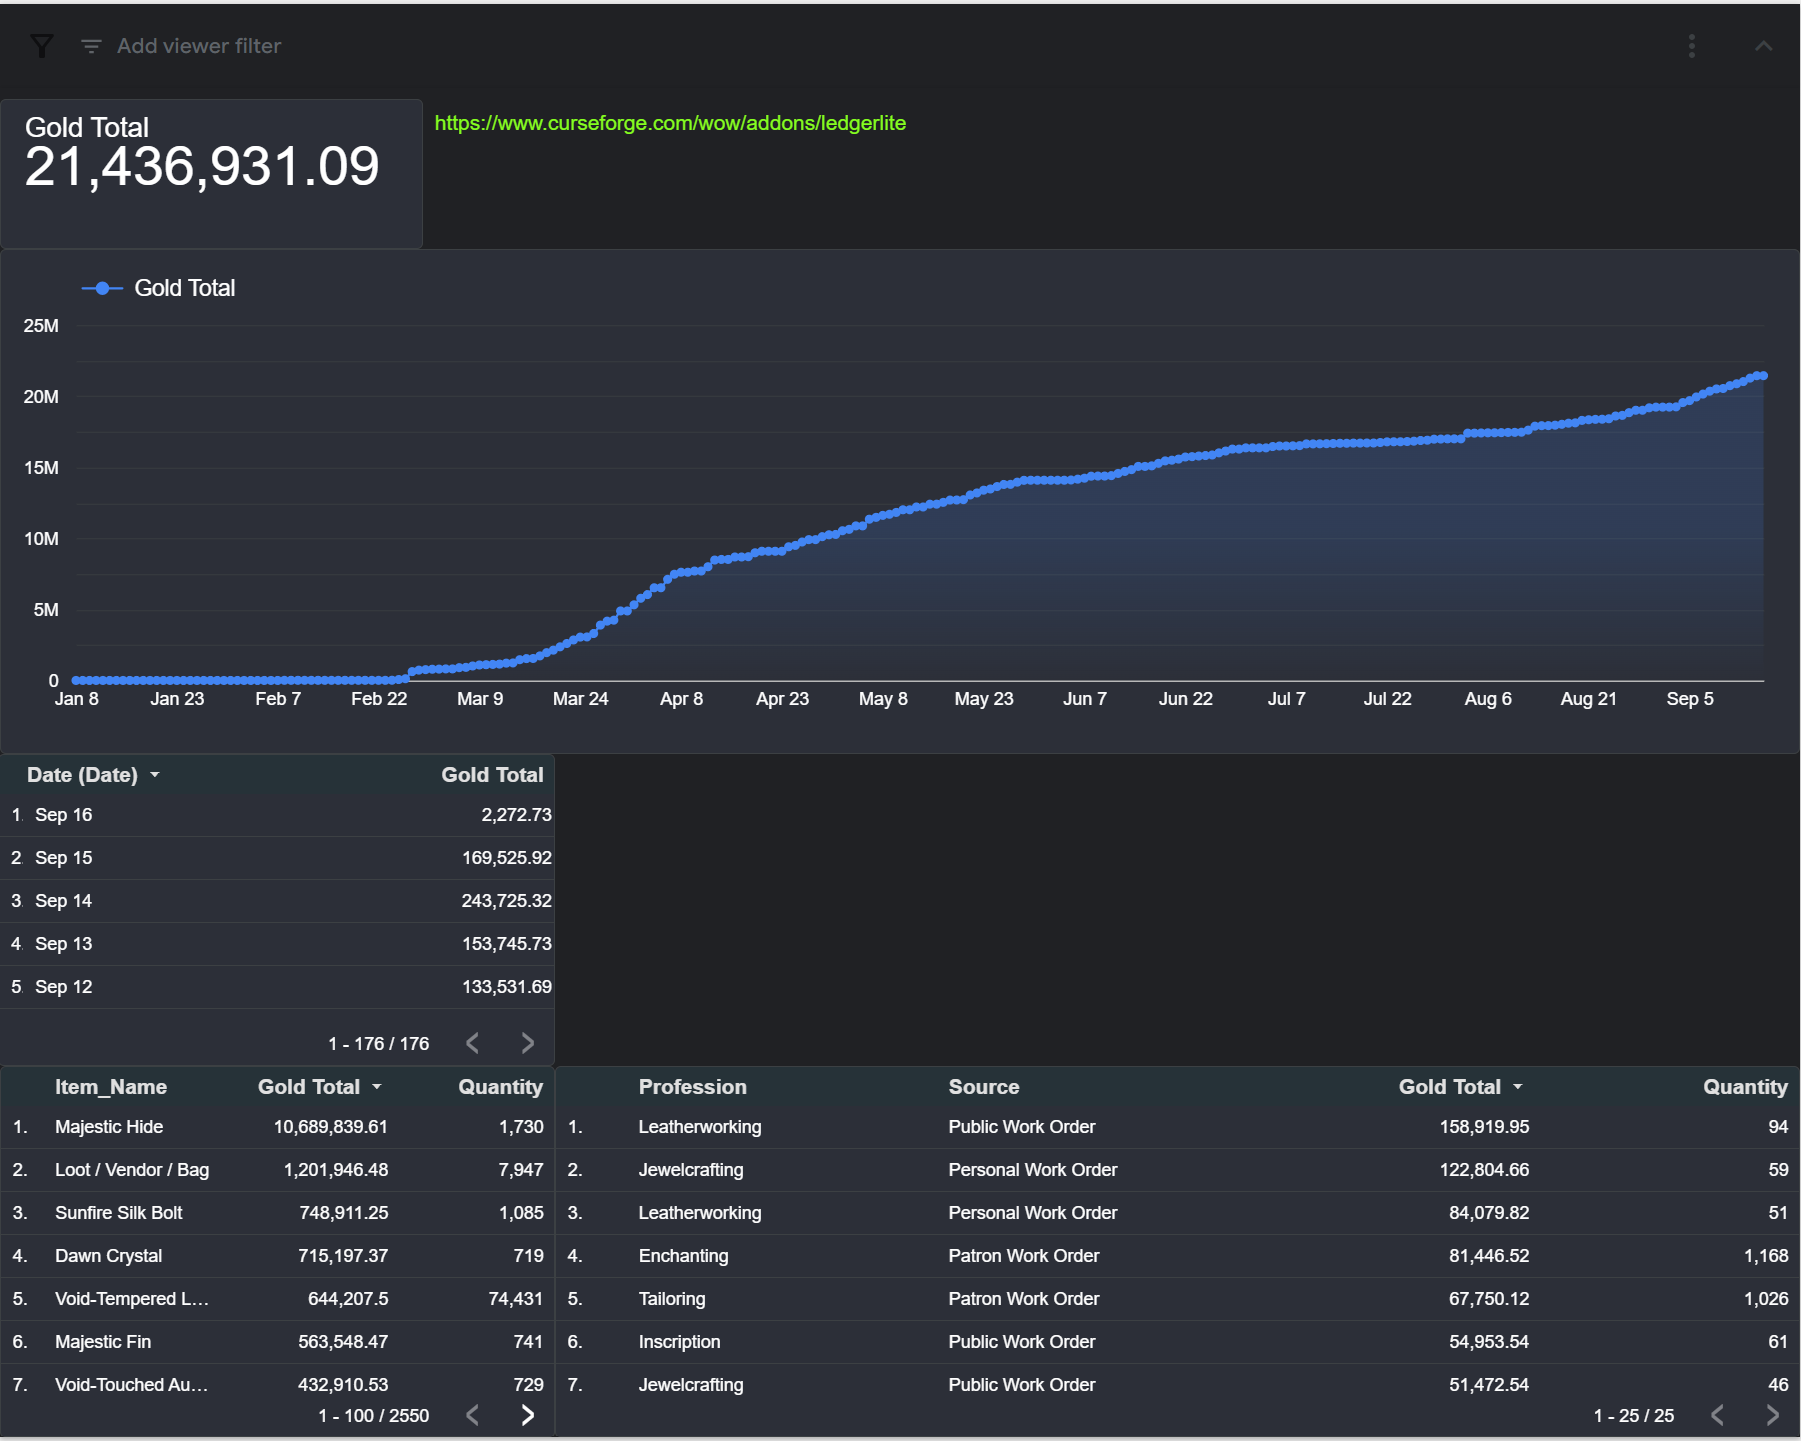Go to previous page of date table

[473, 1043]
